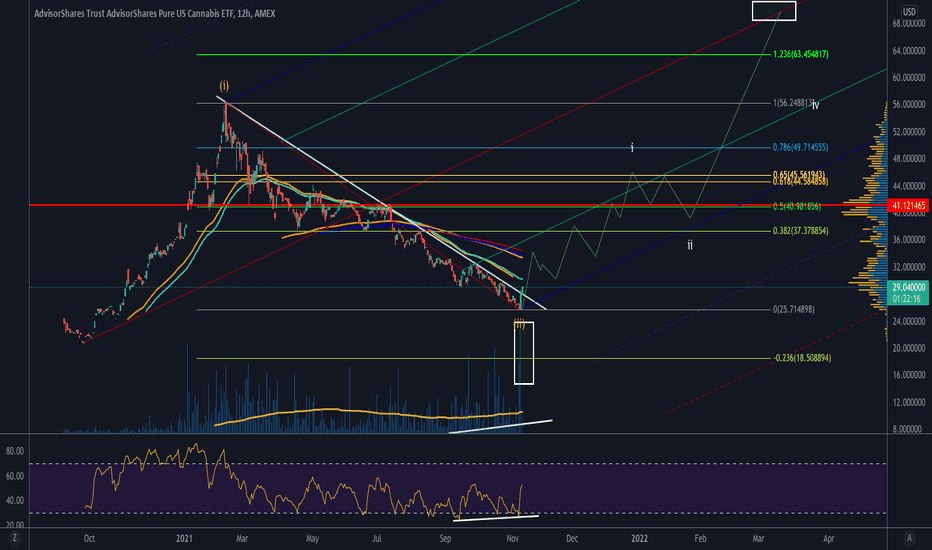Select the current price label 29.040000

pyautogui.click(x=909, y=287)
